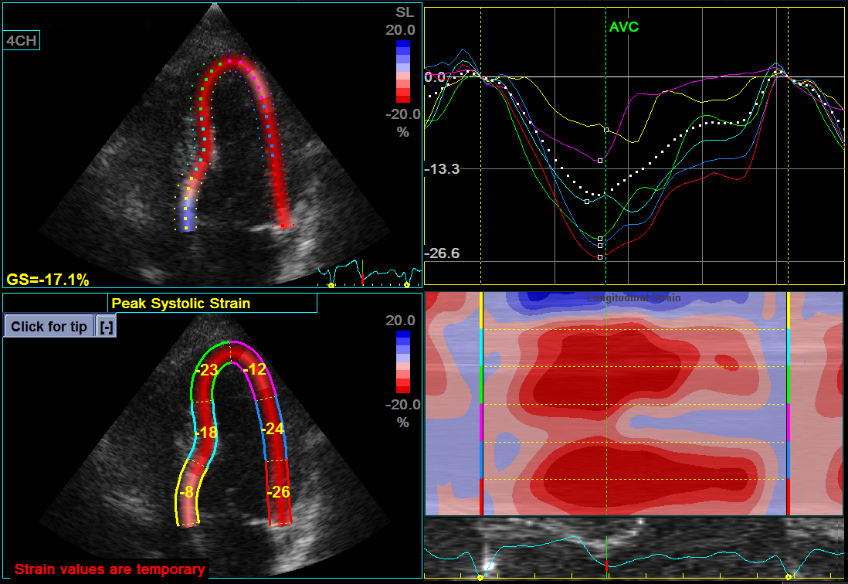Select the -12 strain segment value
This screenshot has height=584, width=848.
pyautogui.click(x=256, y=370)
